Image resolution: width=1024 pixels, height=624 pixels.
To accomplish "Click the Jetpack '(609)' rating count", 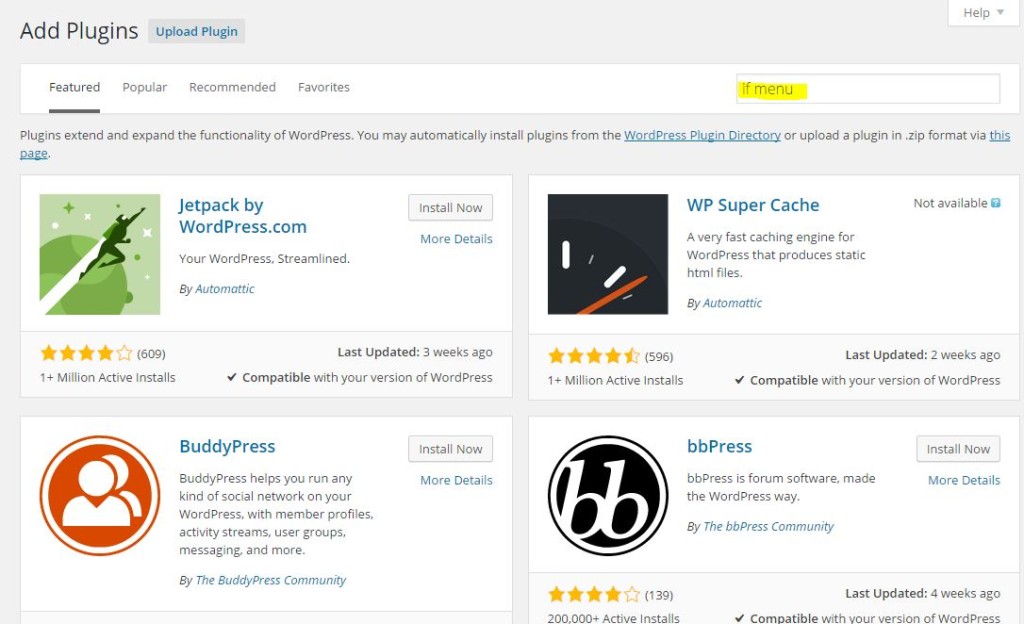I will click(151, 354).
